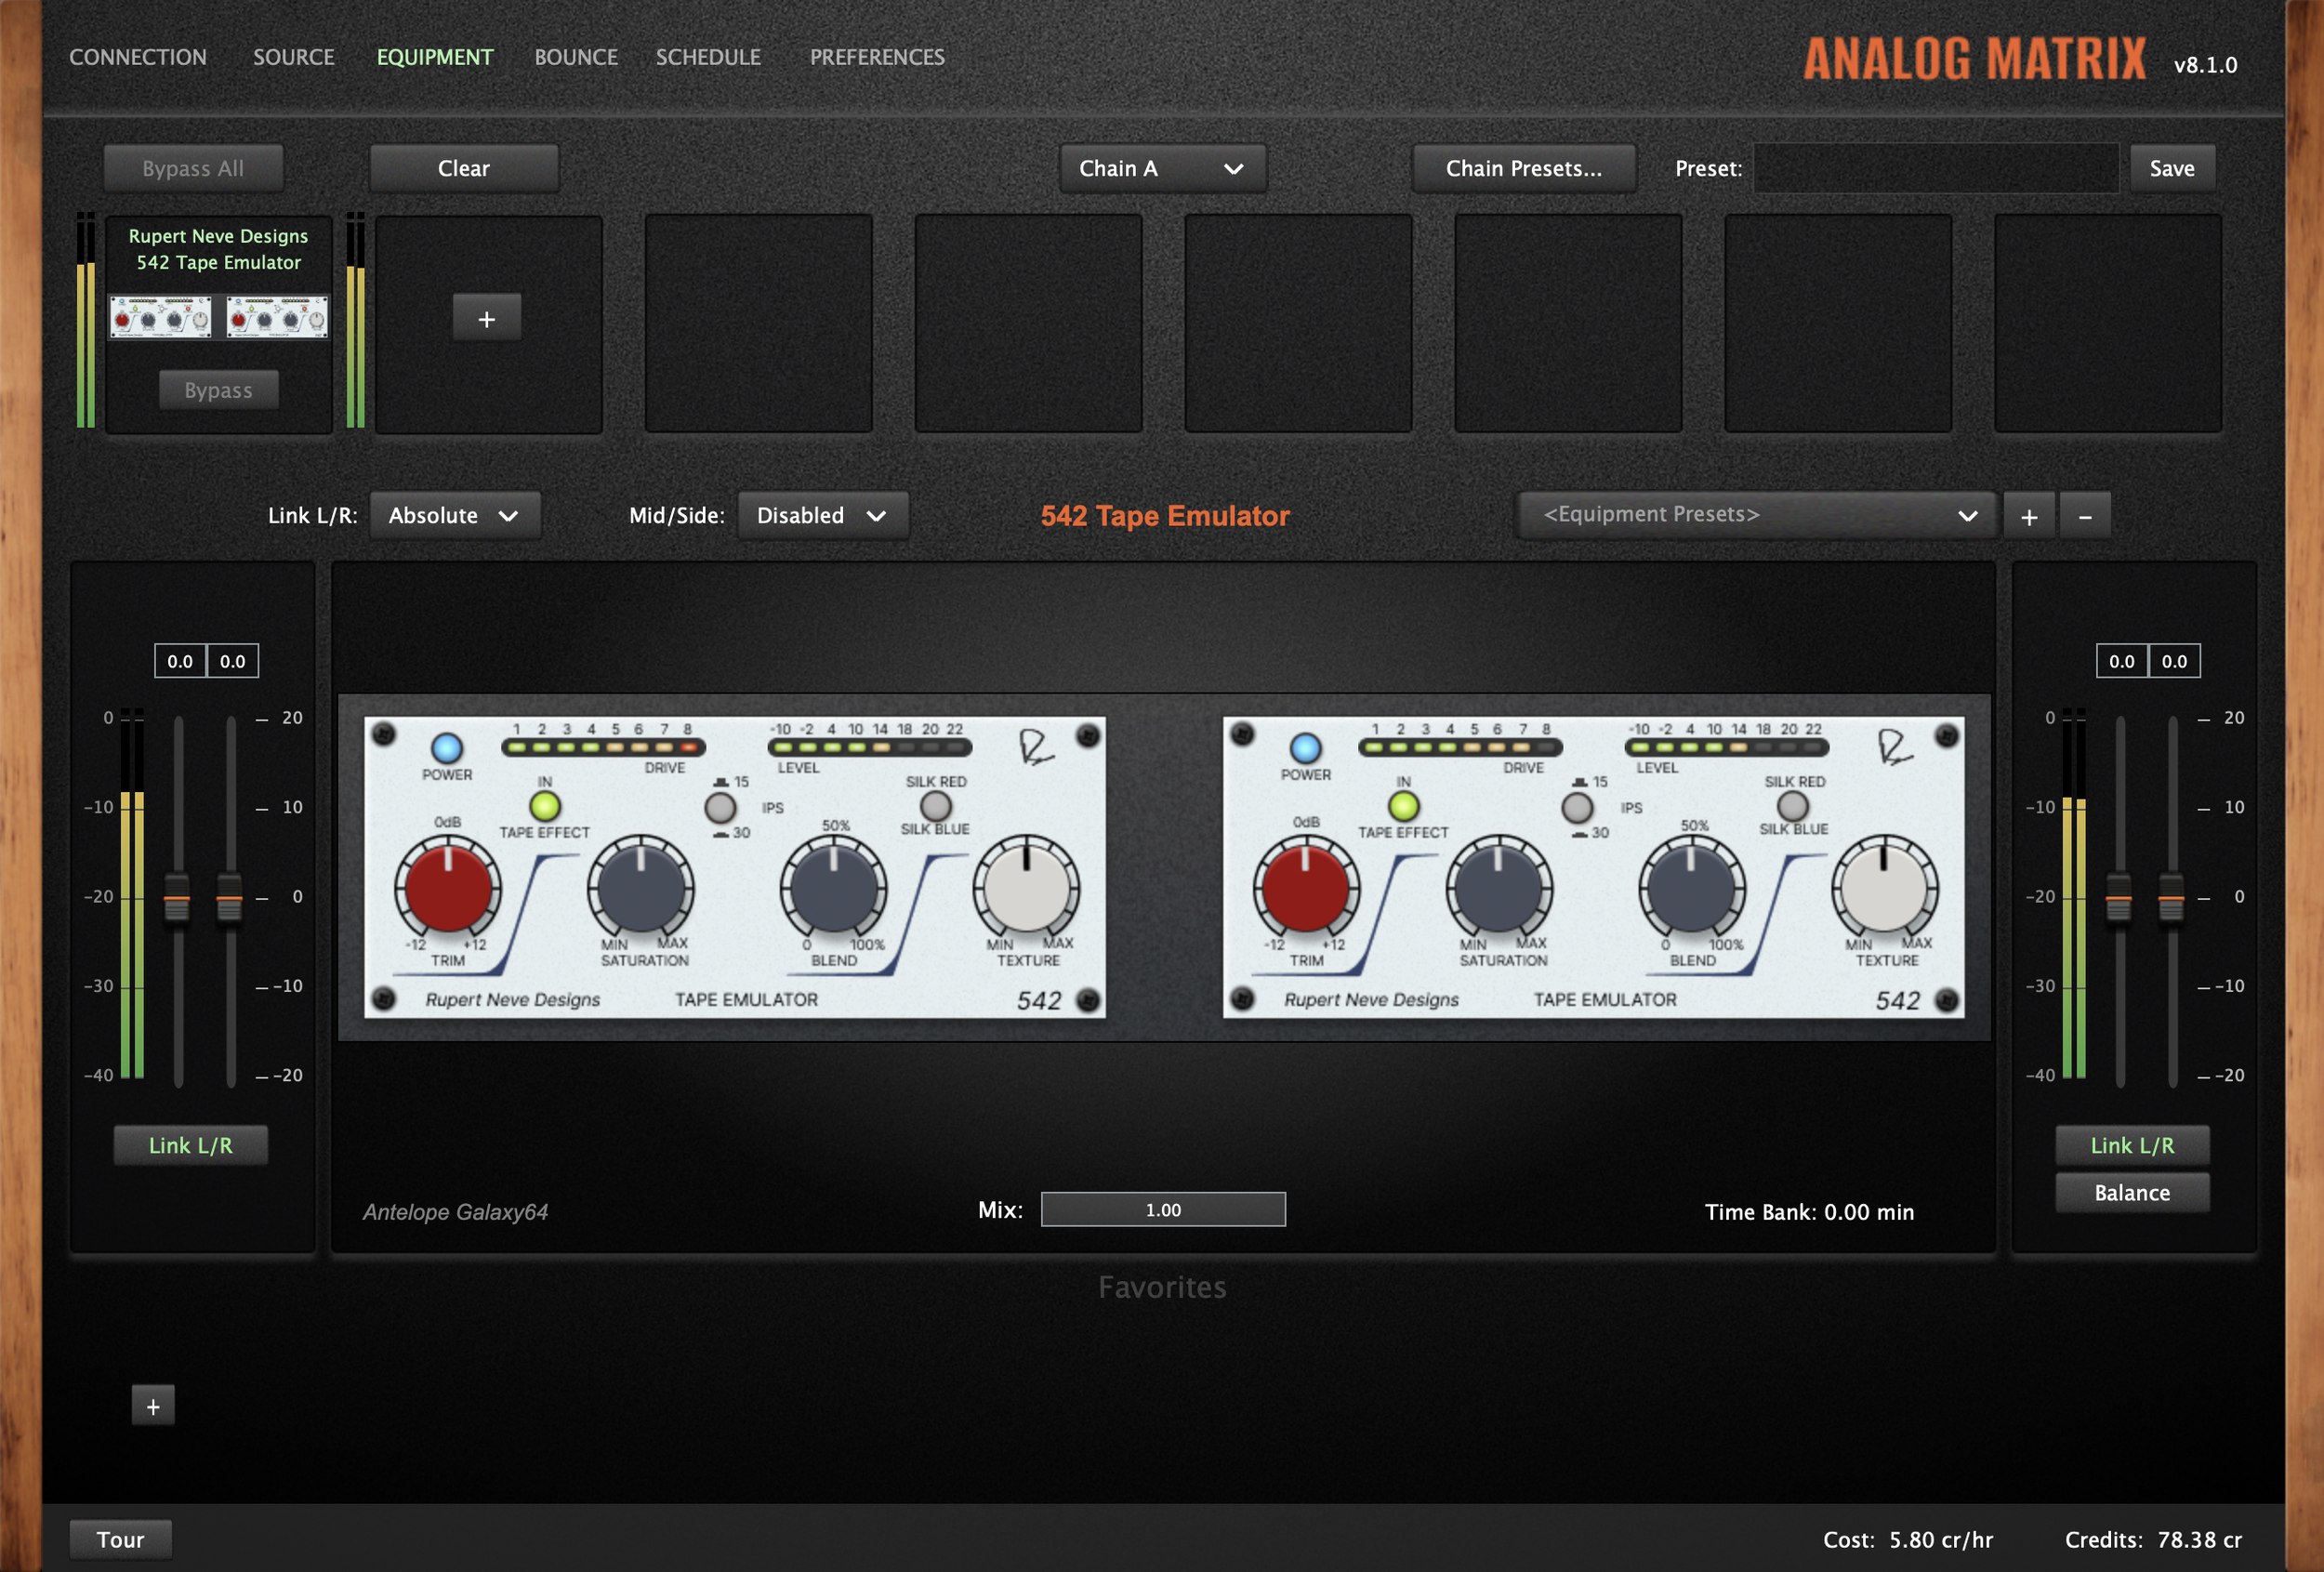Toggle blue POWER button on left unit

(446, 747)
